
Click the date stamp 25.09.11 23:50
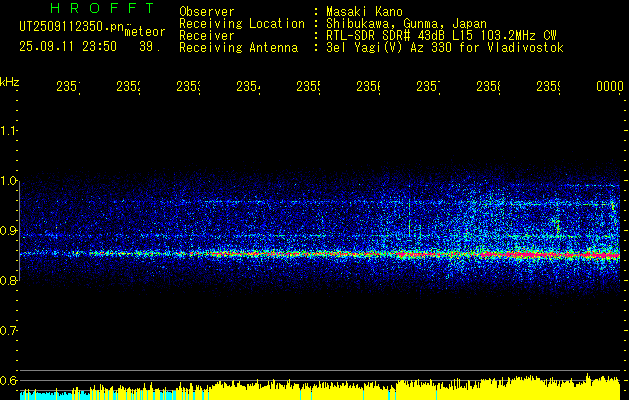pyautogui.click(x=68, y=47)
